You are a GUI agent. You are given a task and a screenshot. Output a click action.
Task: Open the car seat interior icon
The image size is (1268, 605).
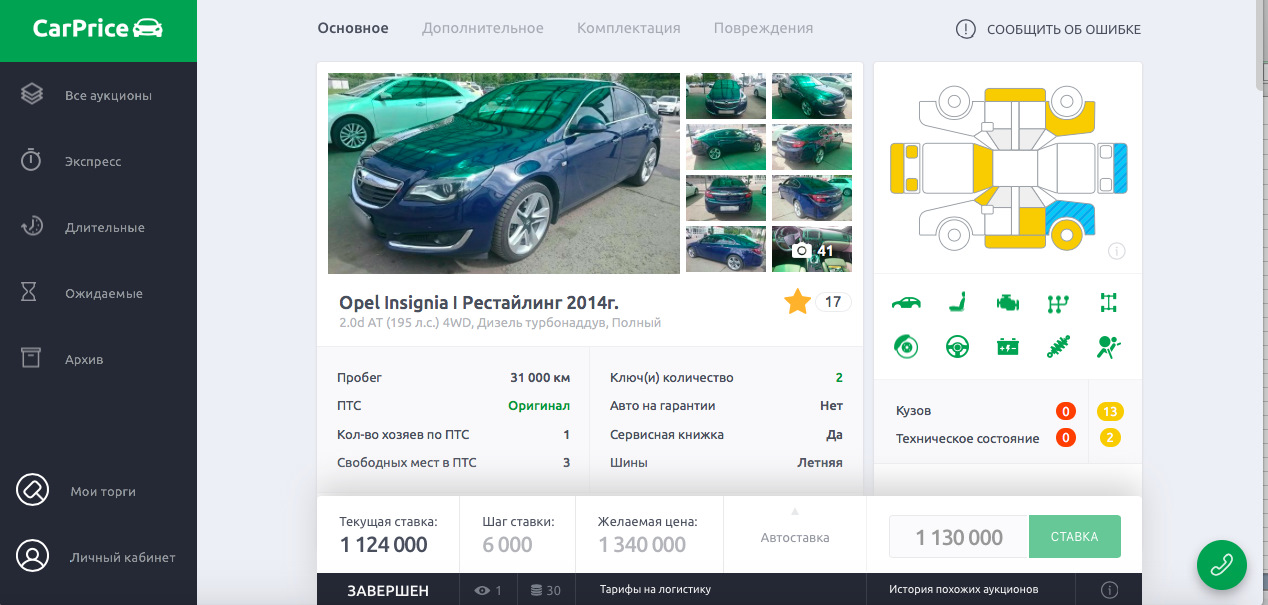(957, 302)
